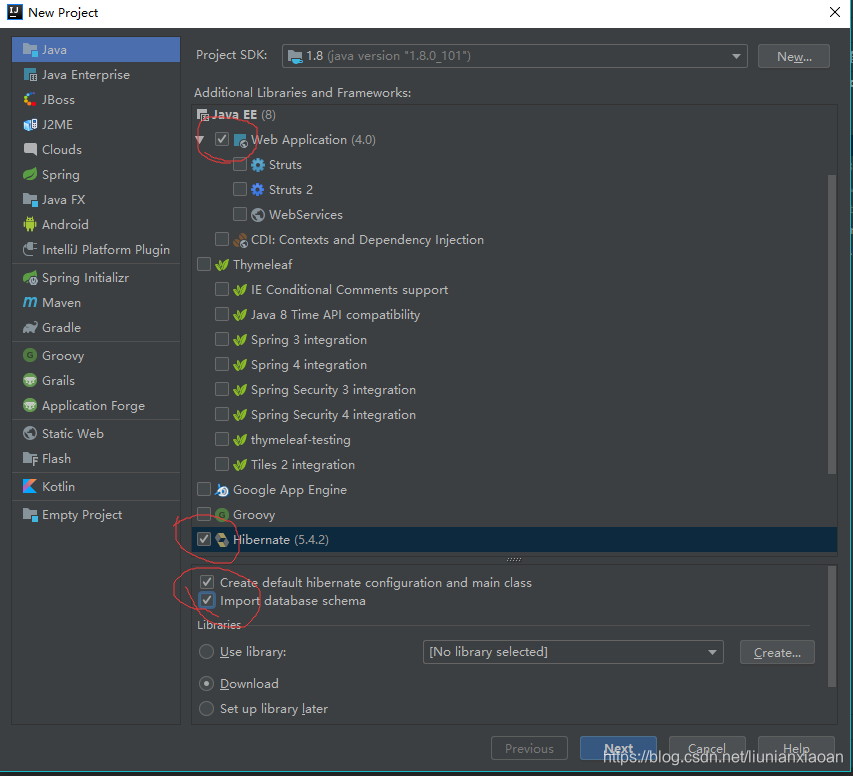853x776 pixels.
Task: Choose the Groovy icon in left sidebar
Action: 30,355
